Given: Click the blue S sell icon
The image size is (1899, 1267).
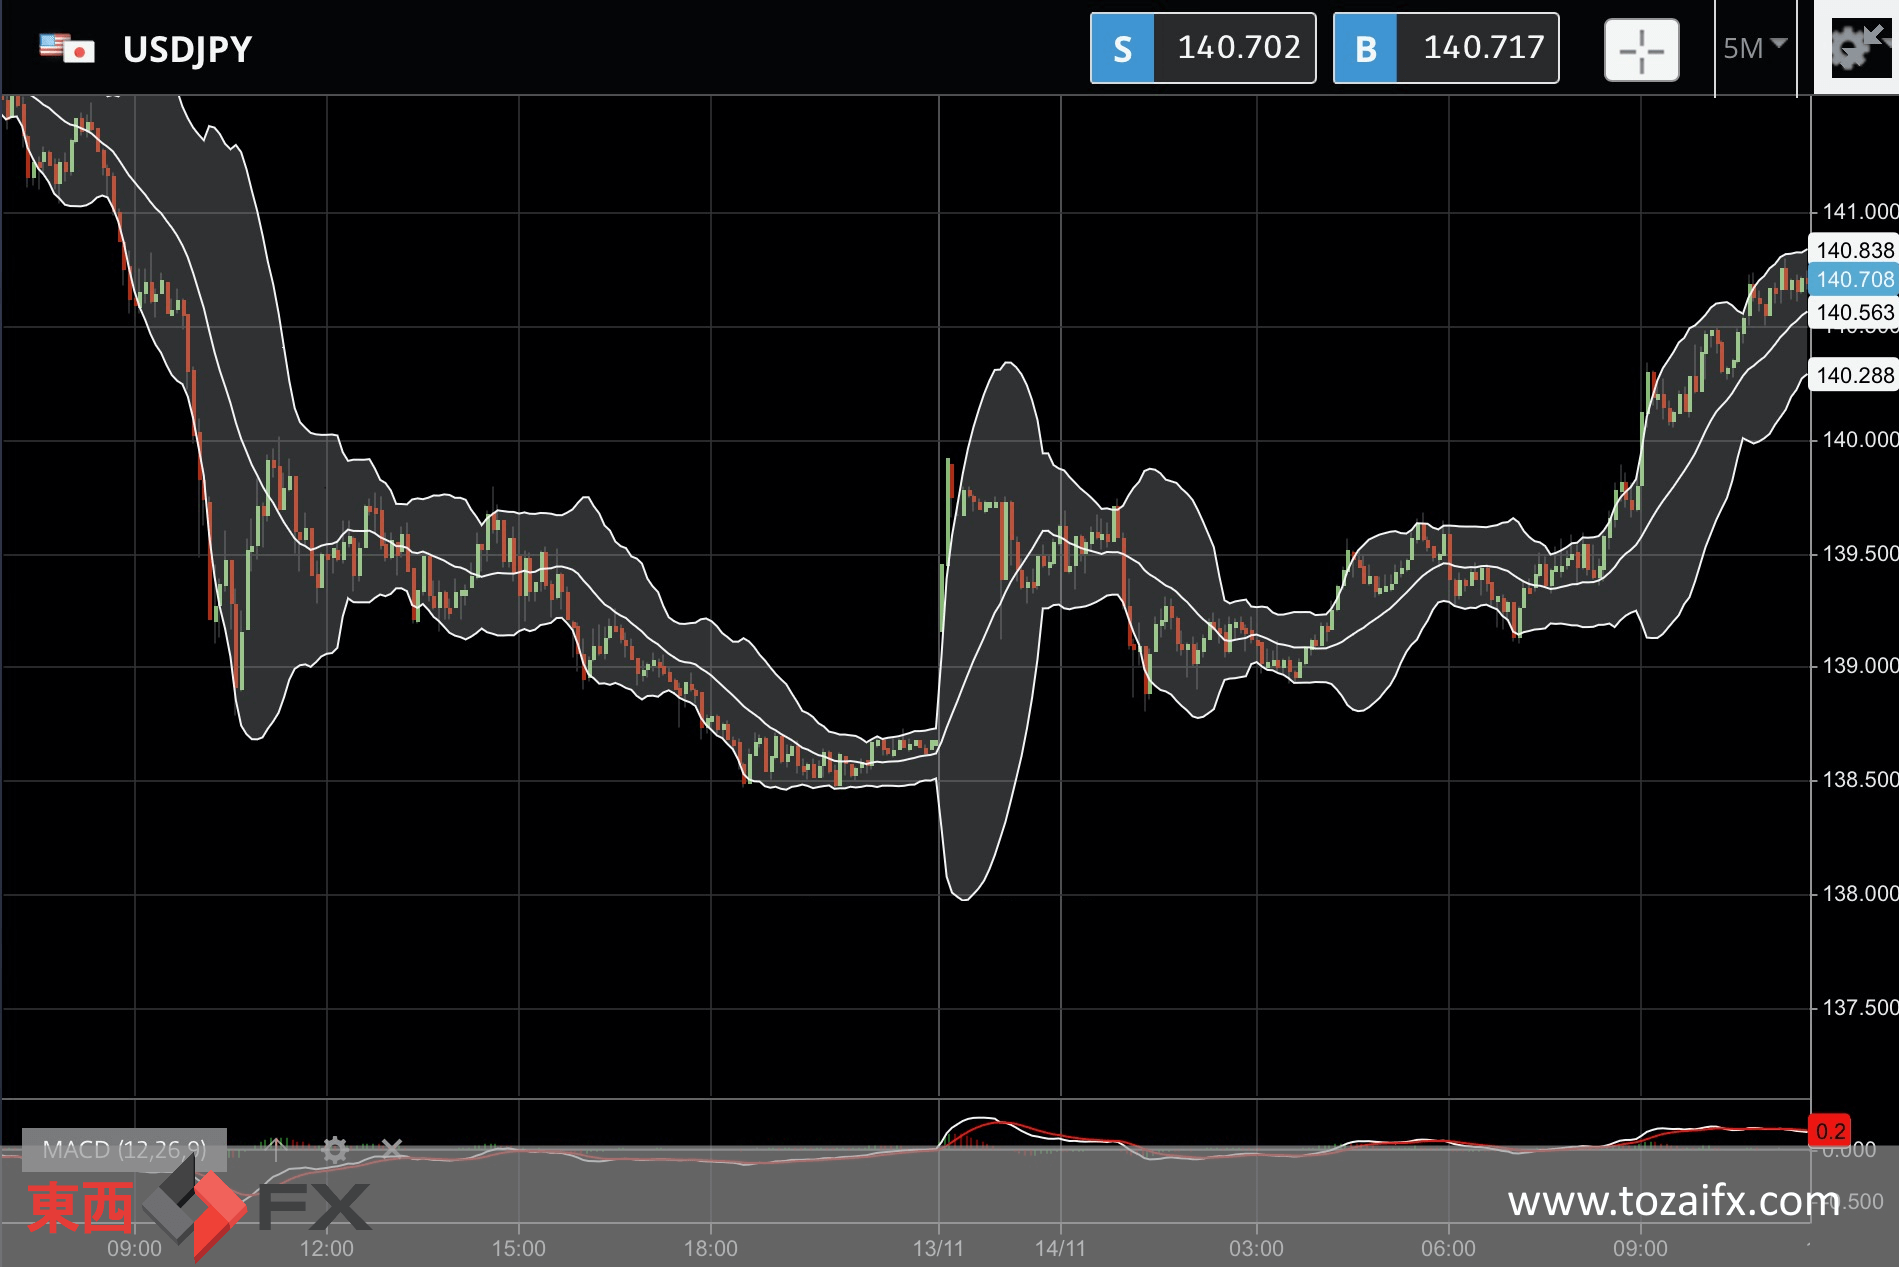Looking at the screenshot, I should [1122, 49].
